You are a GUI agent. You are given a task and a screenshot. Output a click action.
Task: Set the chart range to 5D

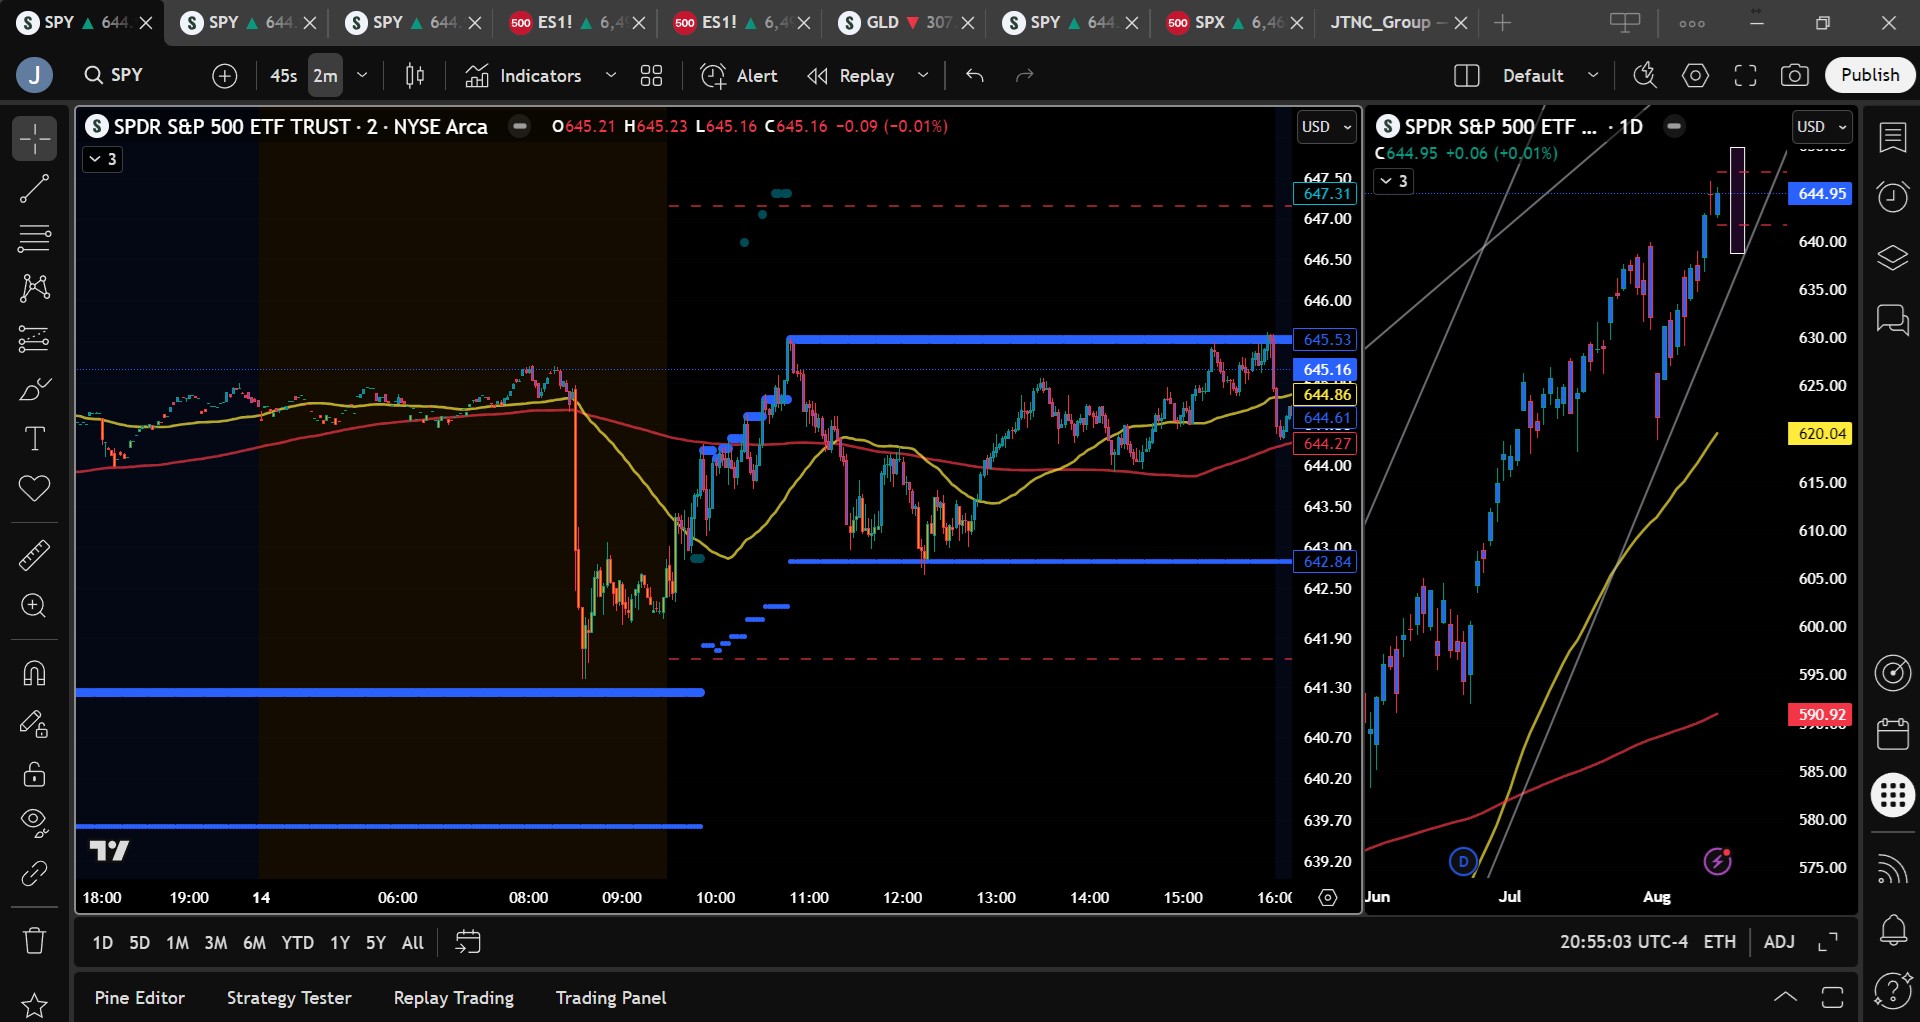tap(140, 942)
